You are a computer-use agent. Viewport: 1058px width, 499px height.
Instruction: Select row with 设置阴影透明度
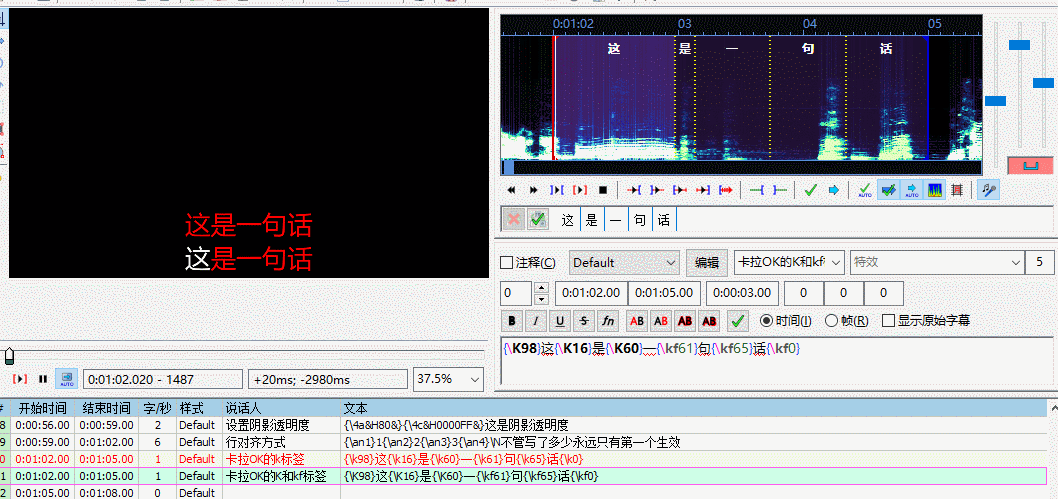point(524,425)
